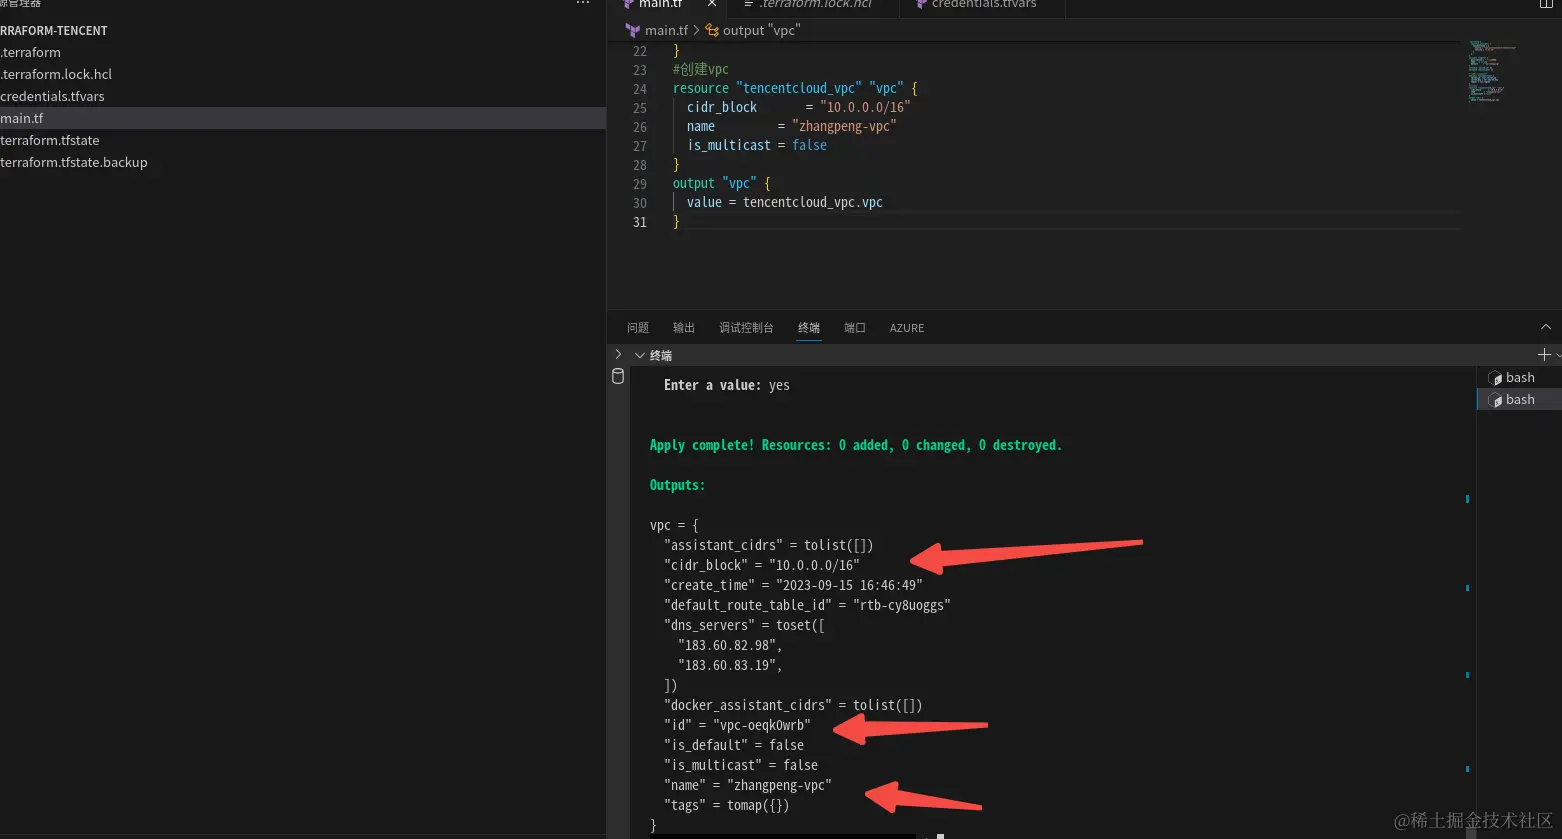Click "vpc-oeqk0wrb" id in terminal
This screenshot has width=1562, height=839.
(762, 725)
